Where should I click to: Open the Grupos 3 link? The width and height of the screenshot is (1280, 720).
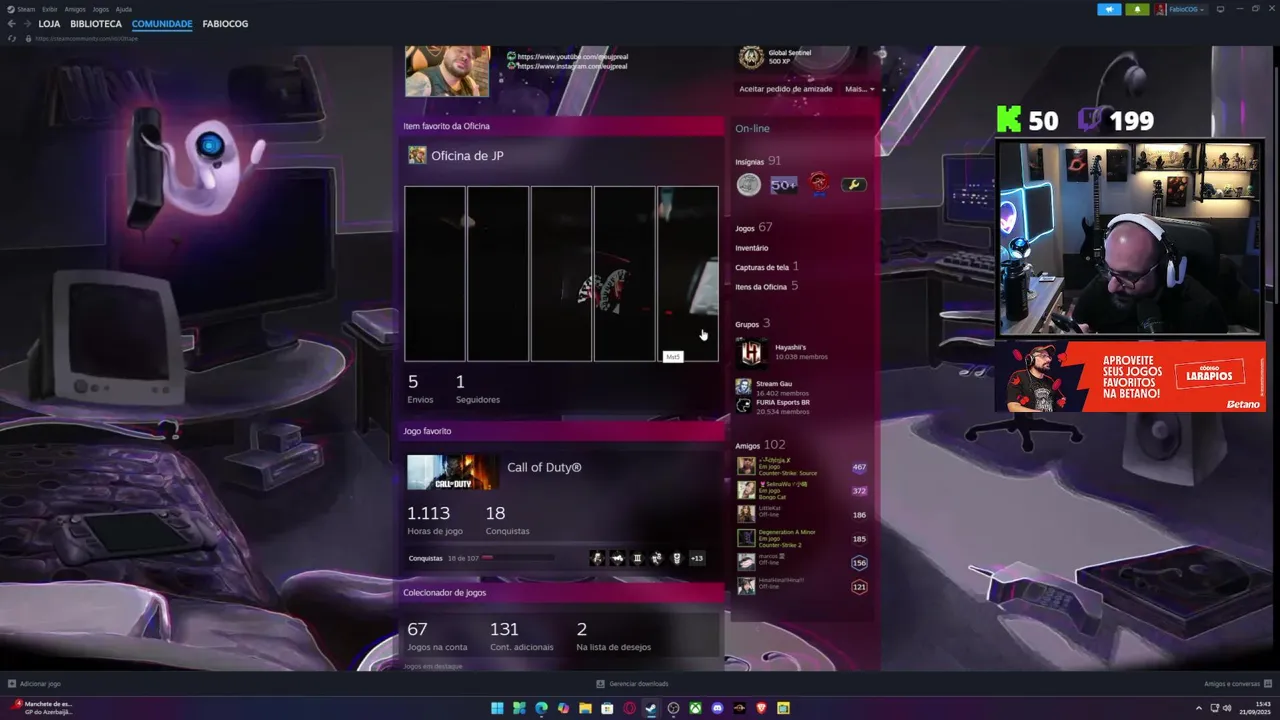[752, 324]
